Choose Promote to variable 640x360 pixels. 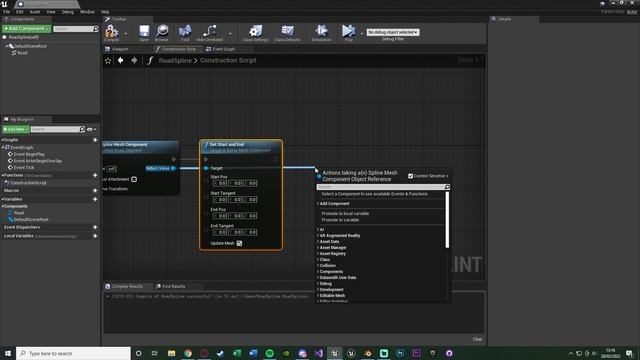(x=340, y=220)
